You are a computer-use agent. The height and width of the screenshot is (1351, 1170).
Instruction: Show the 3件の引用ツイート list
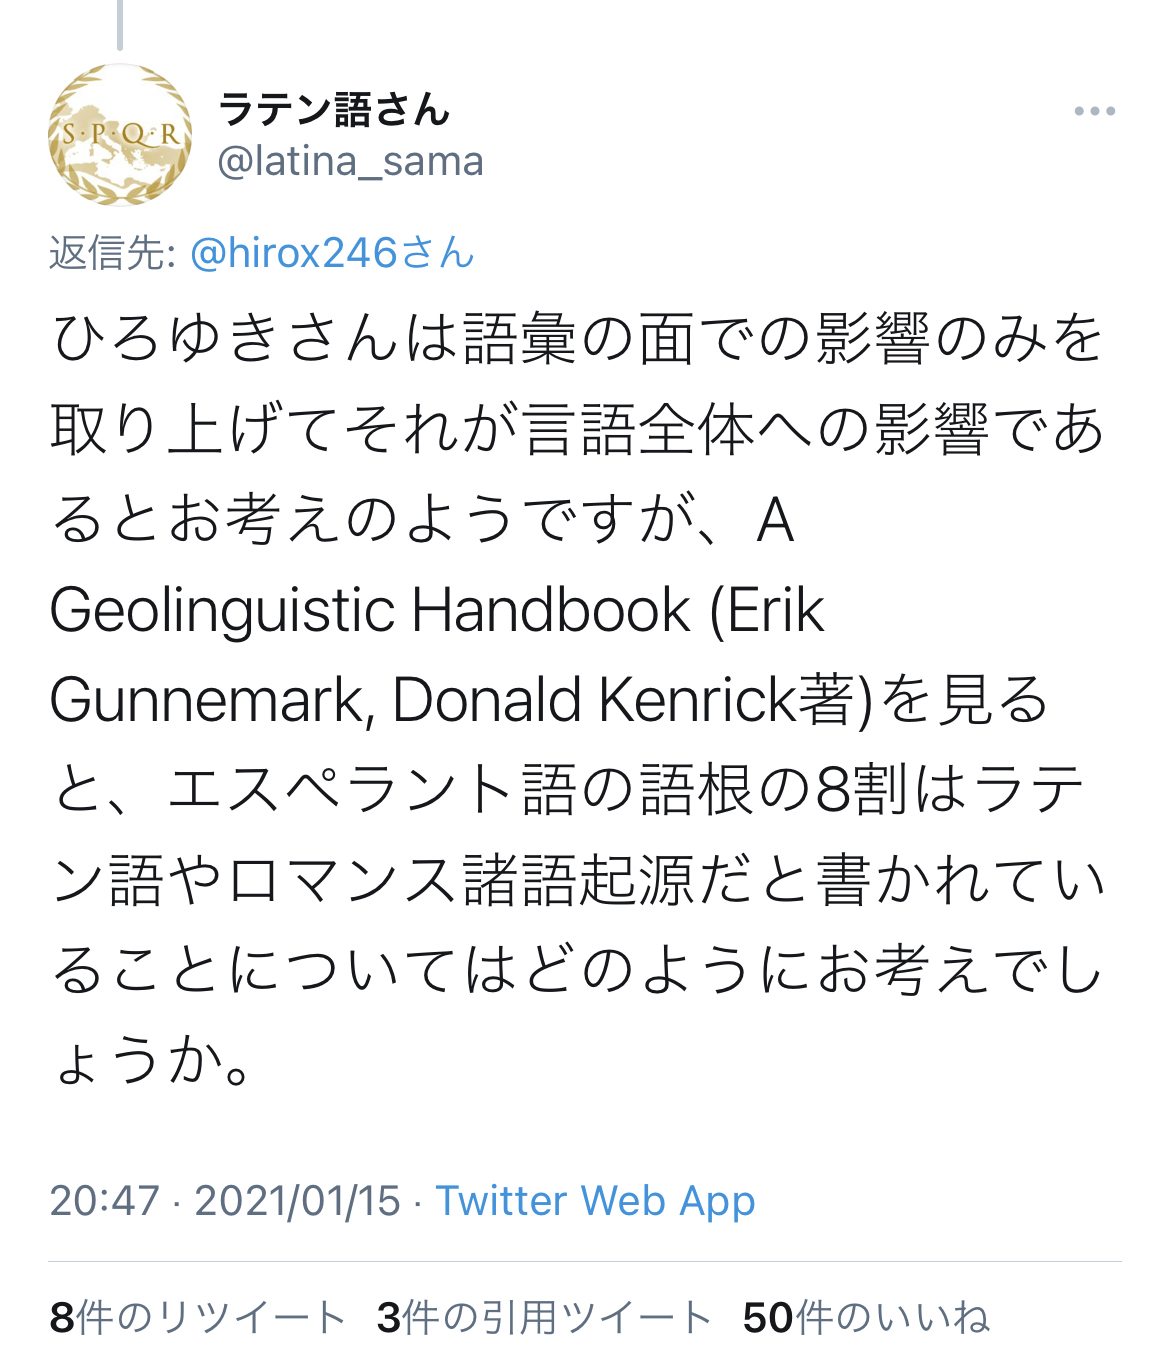tap(544, 1317)
